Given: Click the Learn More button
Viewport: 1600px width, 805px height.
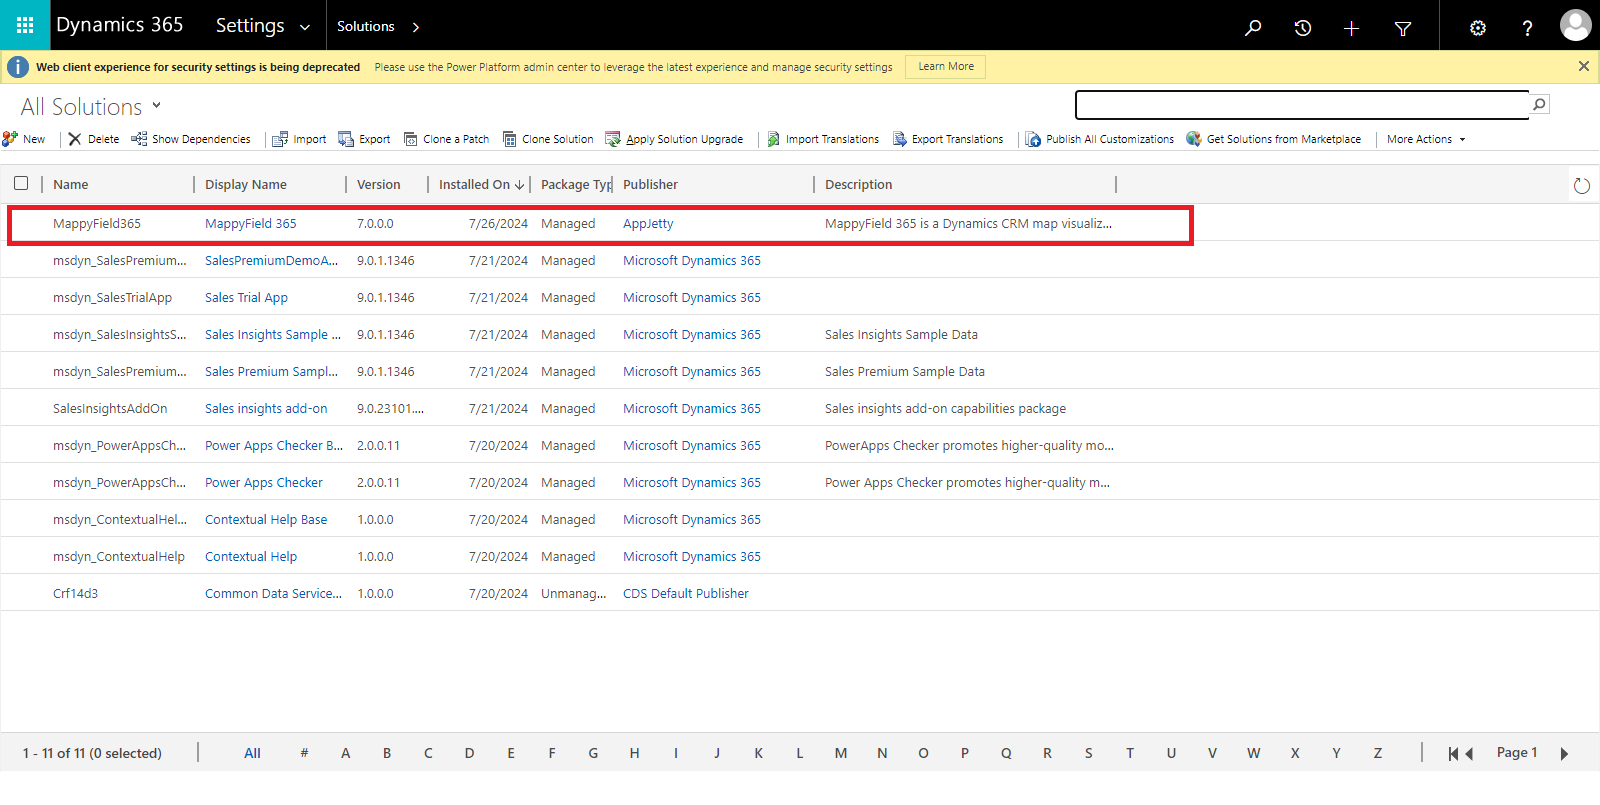Looking at the screenshot, I should [946, 66].
